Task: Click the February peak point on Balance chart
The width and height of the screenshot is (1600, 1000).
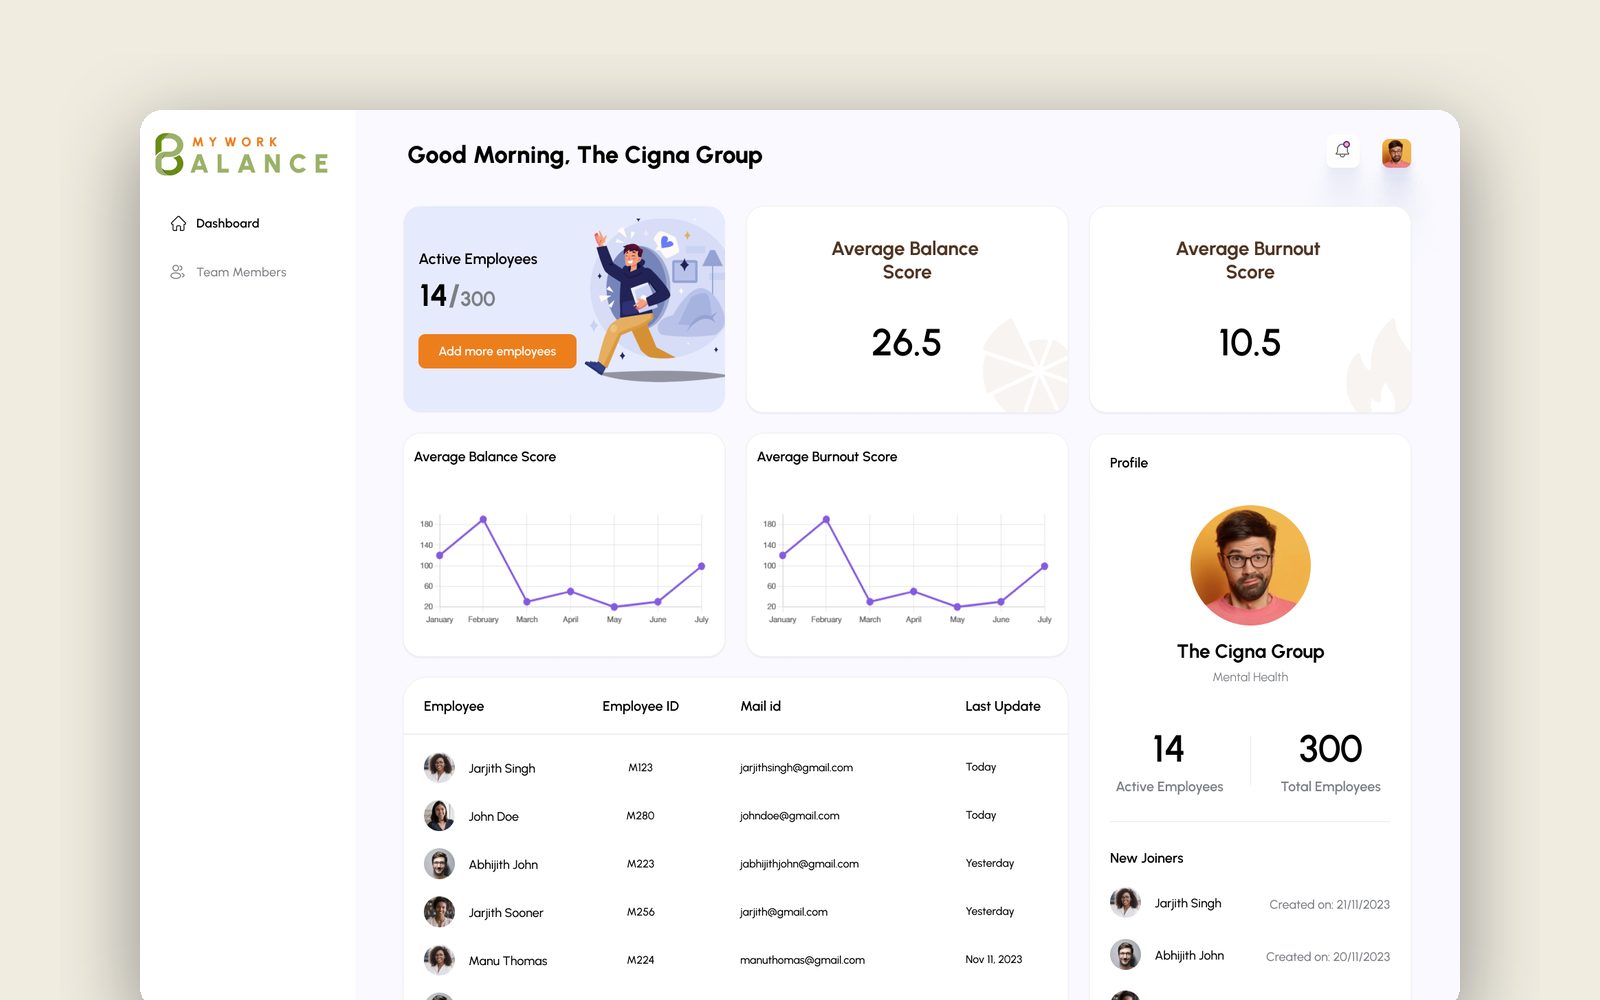Action: pos(483,519)
